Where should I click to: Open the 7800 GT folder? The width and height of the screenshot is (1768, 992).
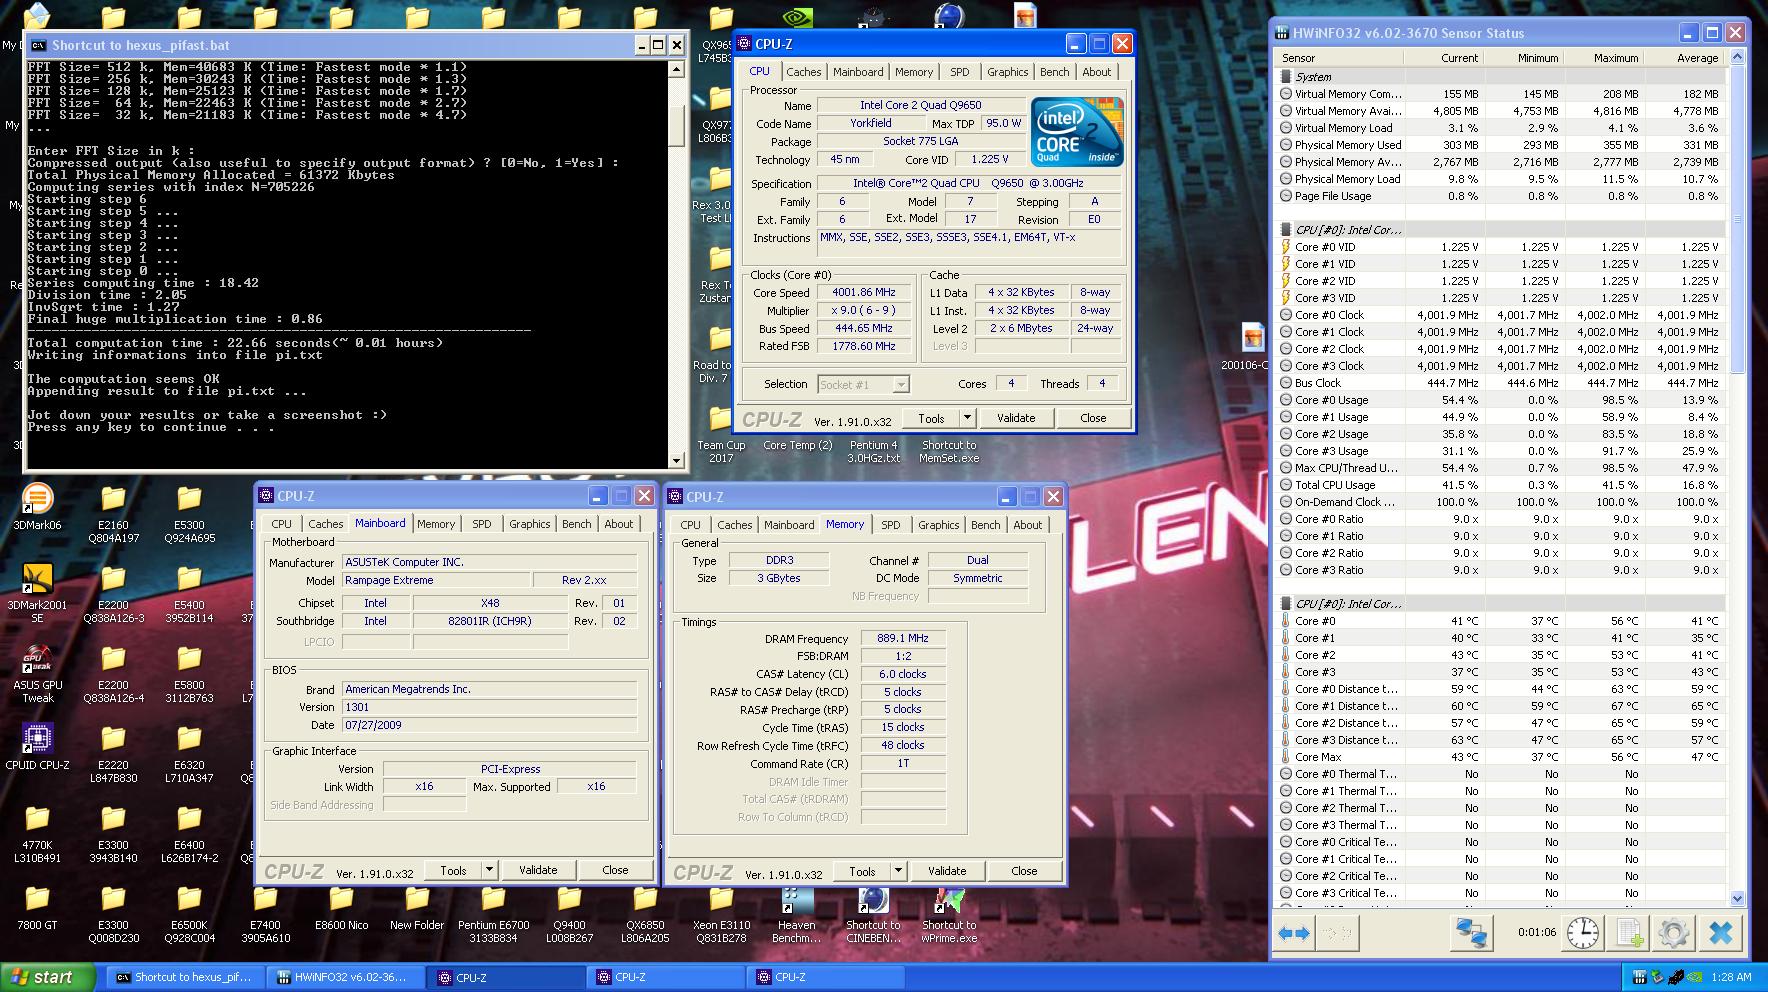coord(37,906)
